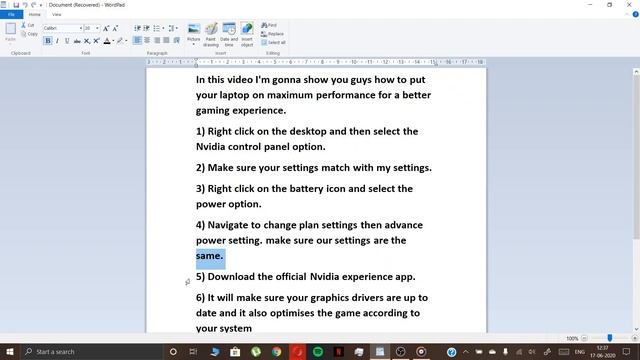The width and height of the screenshot is (640, 360).
Task: Click the vertical scrollbar thumb
Action: (636, 157)
